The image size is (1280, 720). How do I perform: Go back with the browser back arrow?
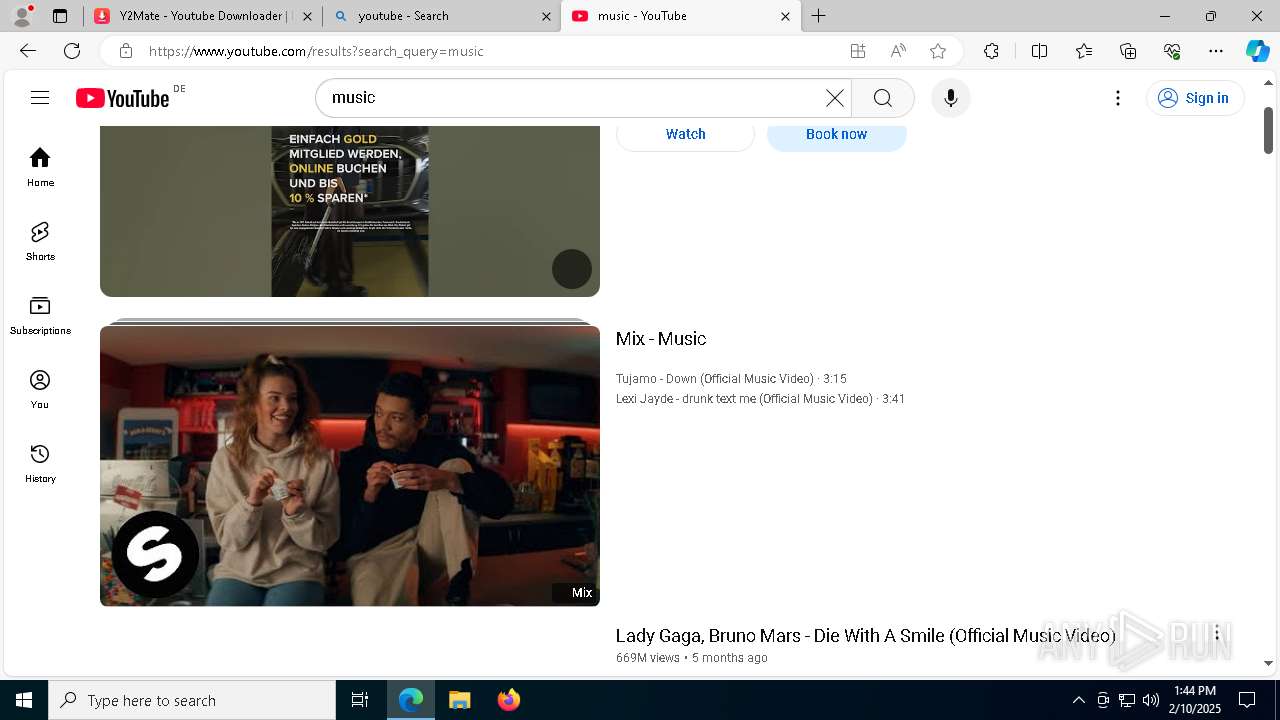(x=28, y=51)
